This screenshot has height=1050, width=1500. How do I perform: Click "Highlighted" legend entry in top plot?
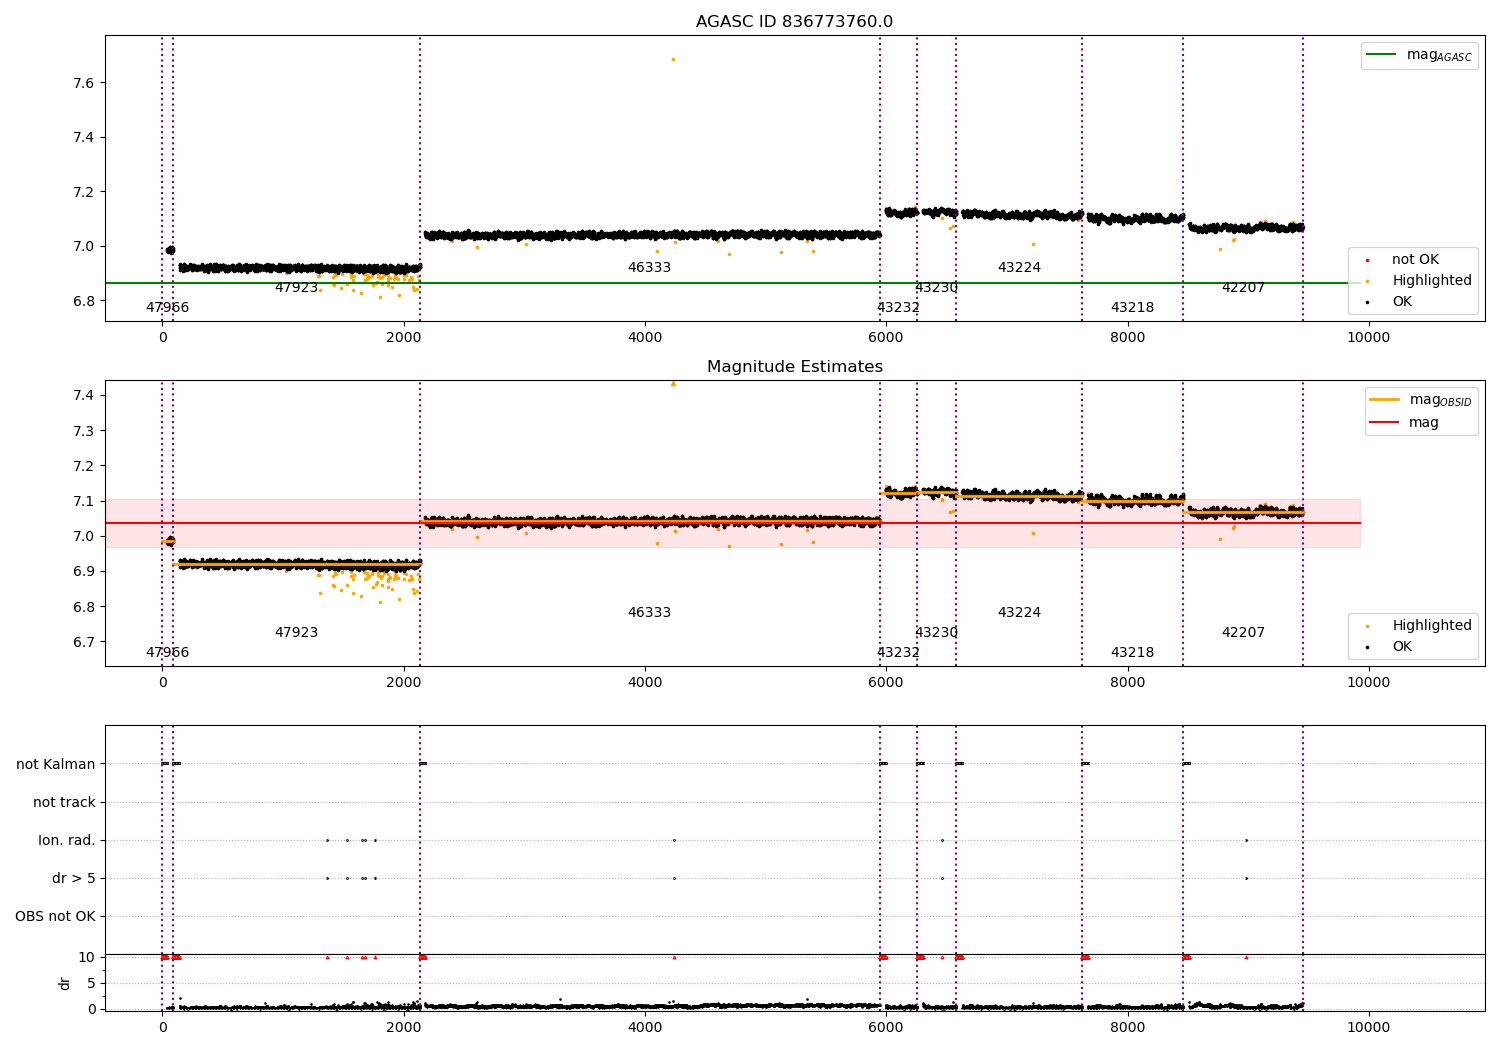(1420, 281)
